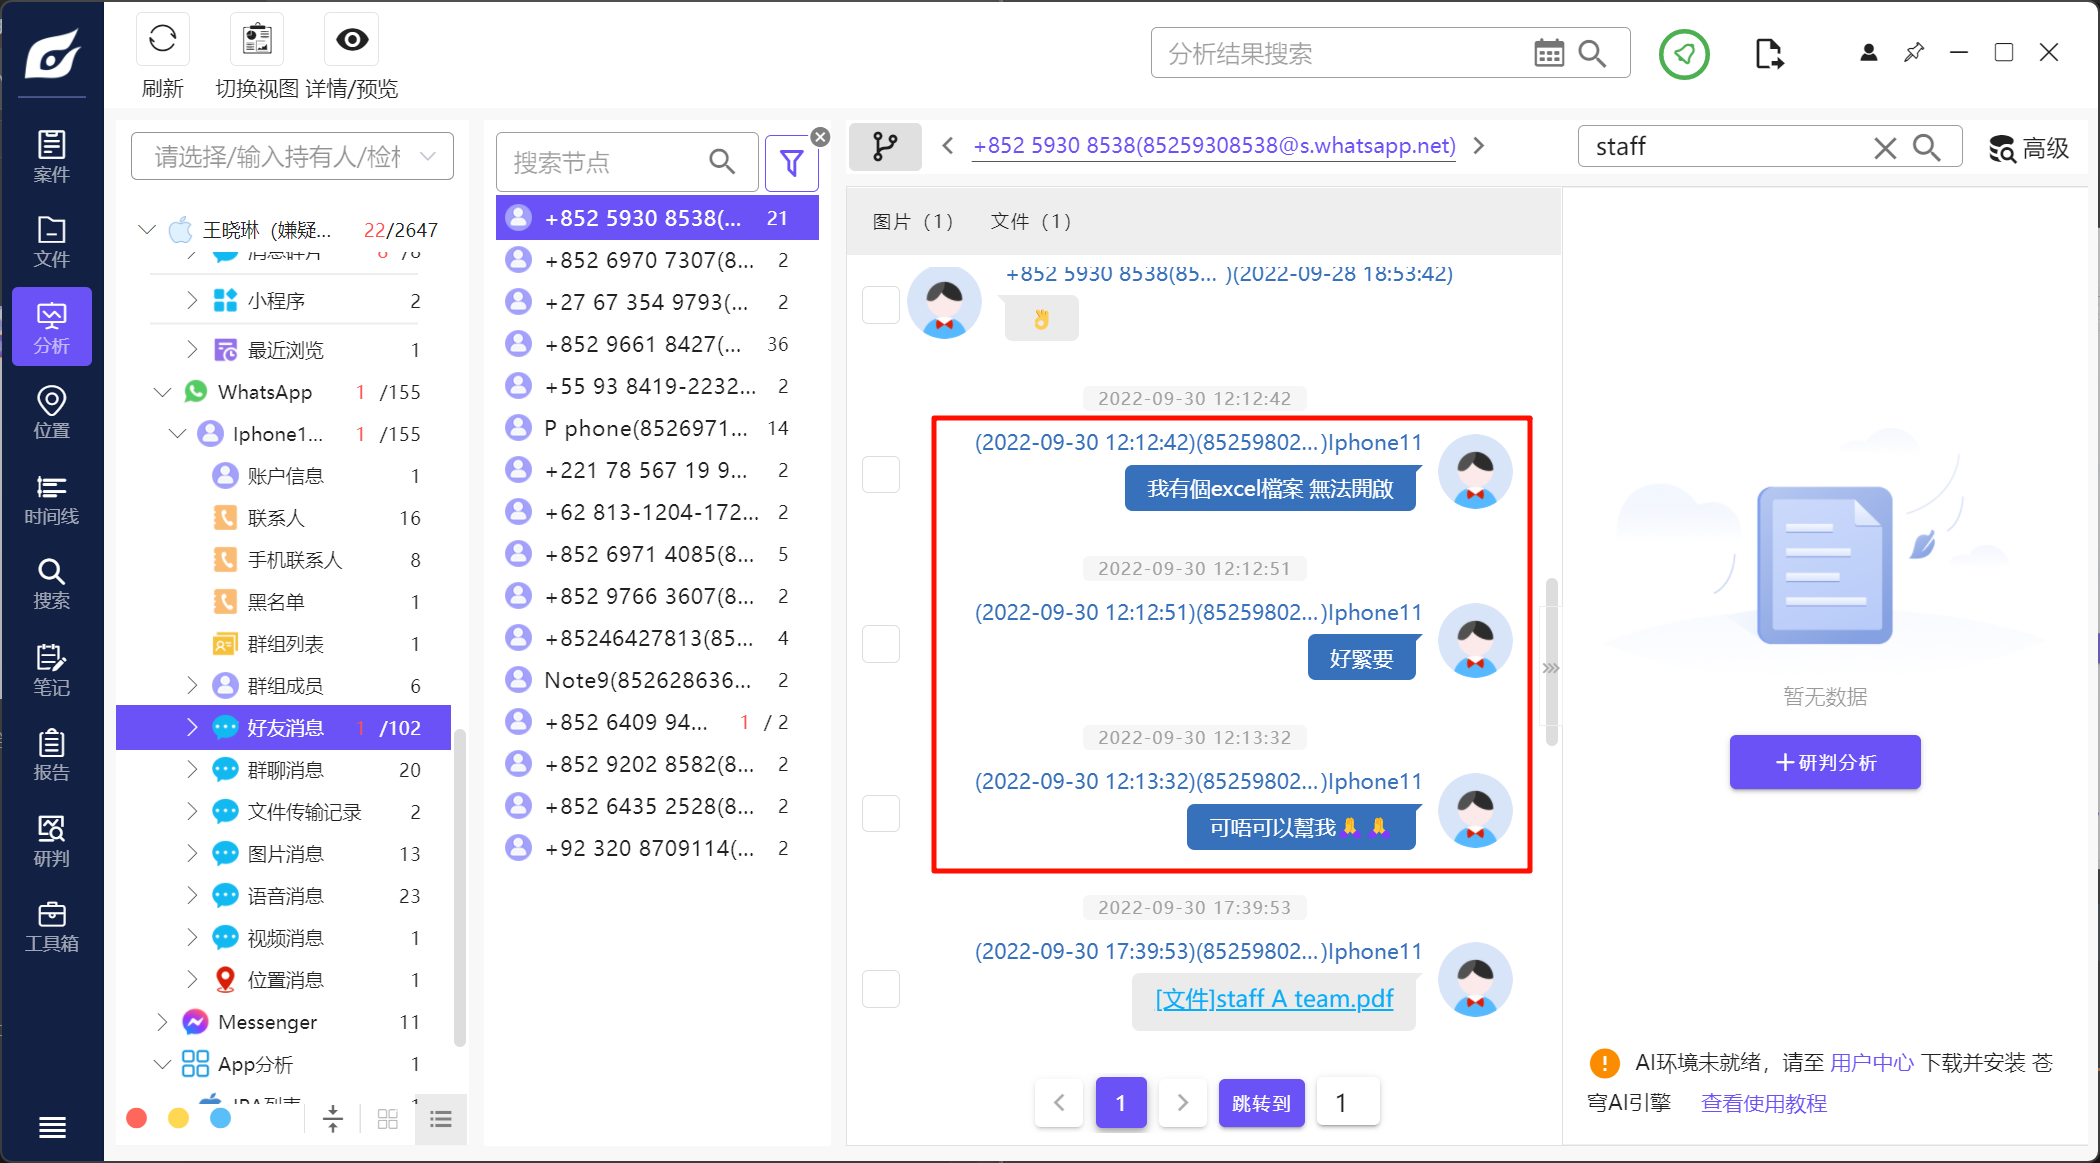This screenshot has width=2100, height=1163.
Task: Click the export file icon
Action: tap(1768, 54)
